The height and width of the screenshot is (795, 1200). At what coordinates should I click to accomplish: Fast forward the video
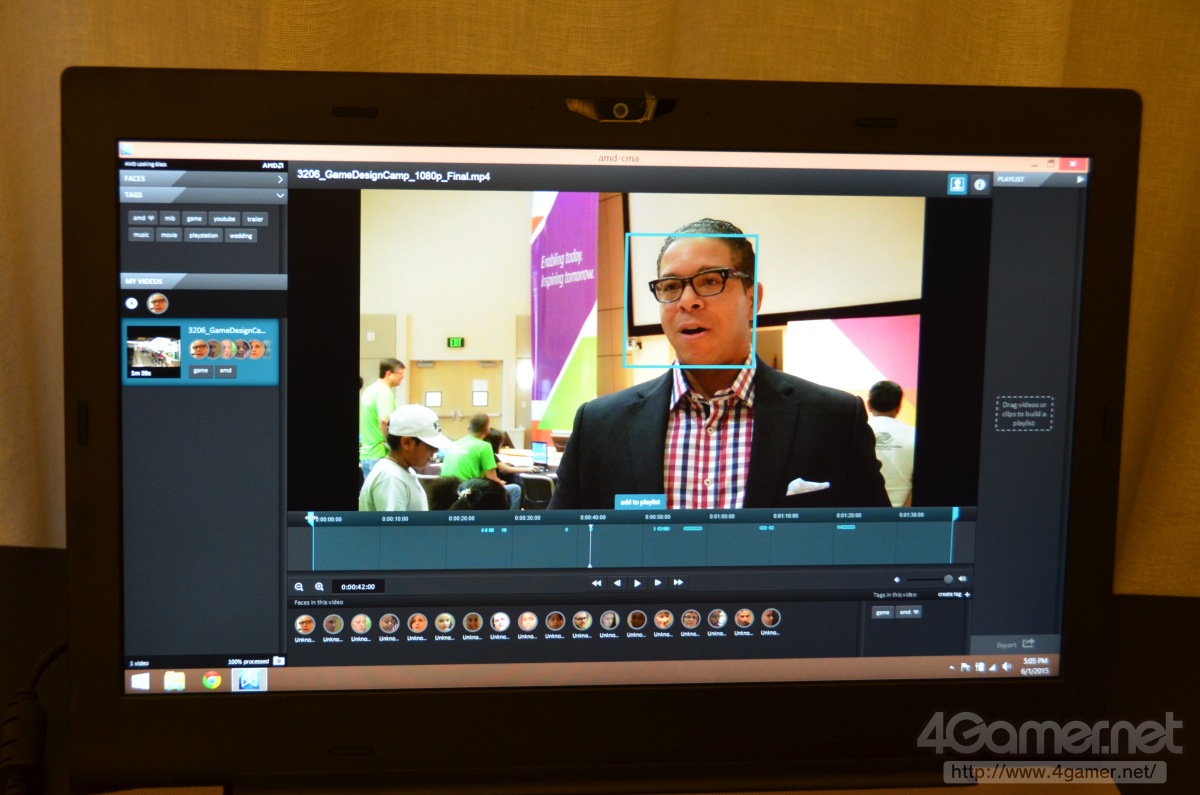[678, 582]
